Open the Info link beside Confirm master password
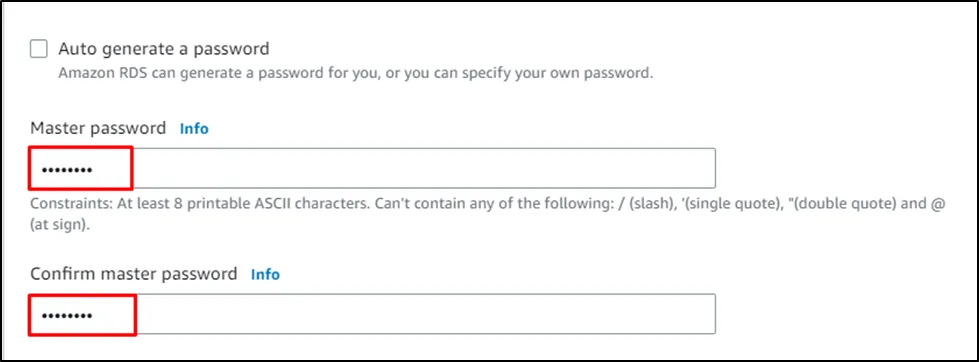 pos(265,275)
